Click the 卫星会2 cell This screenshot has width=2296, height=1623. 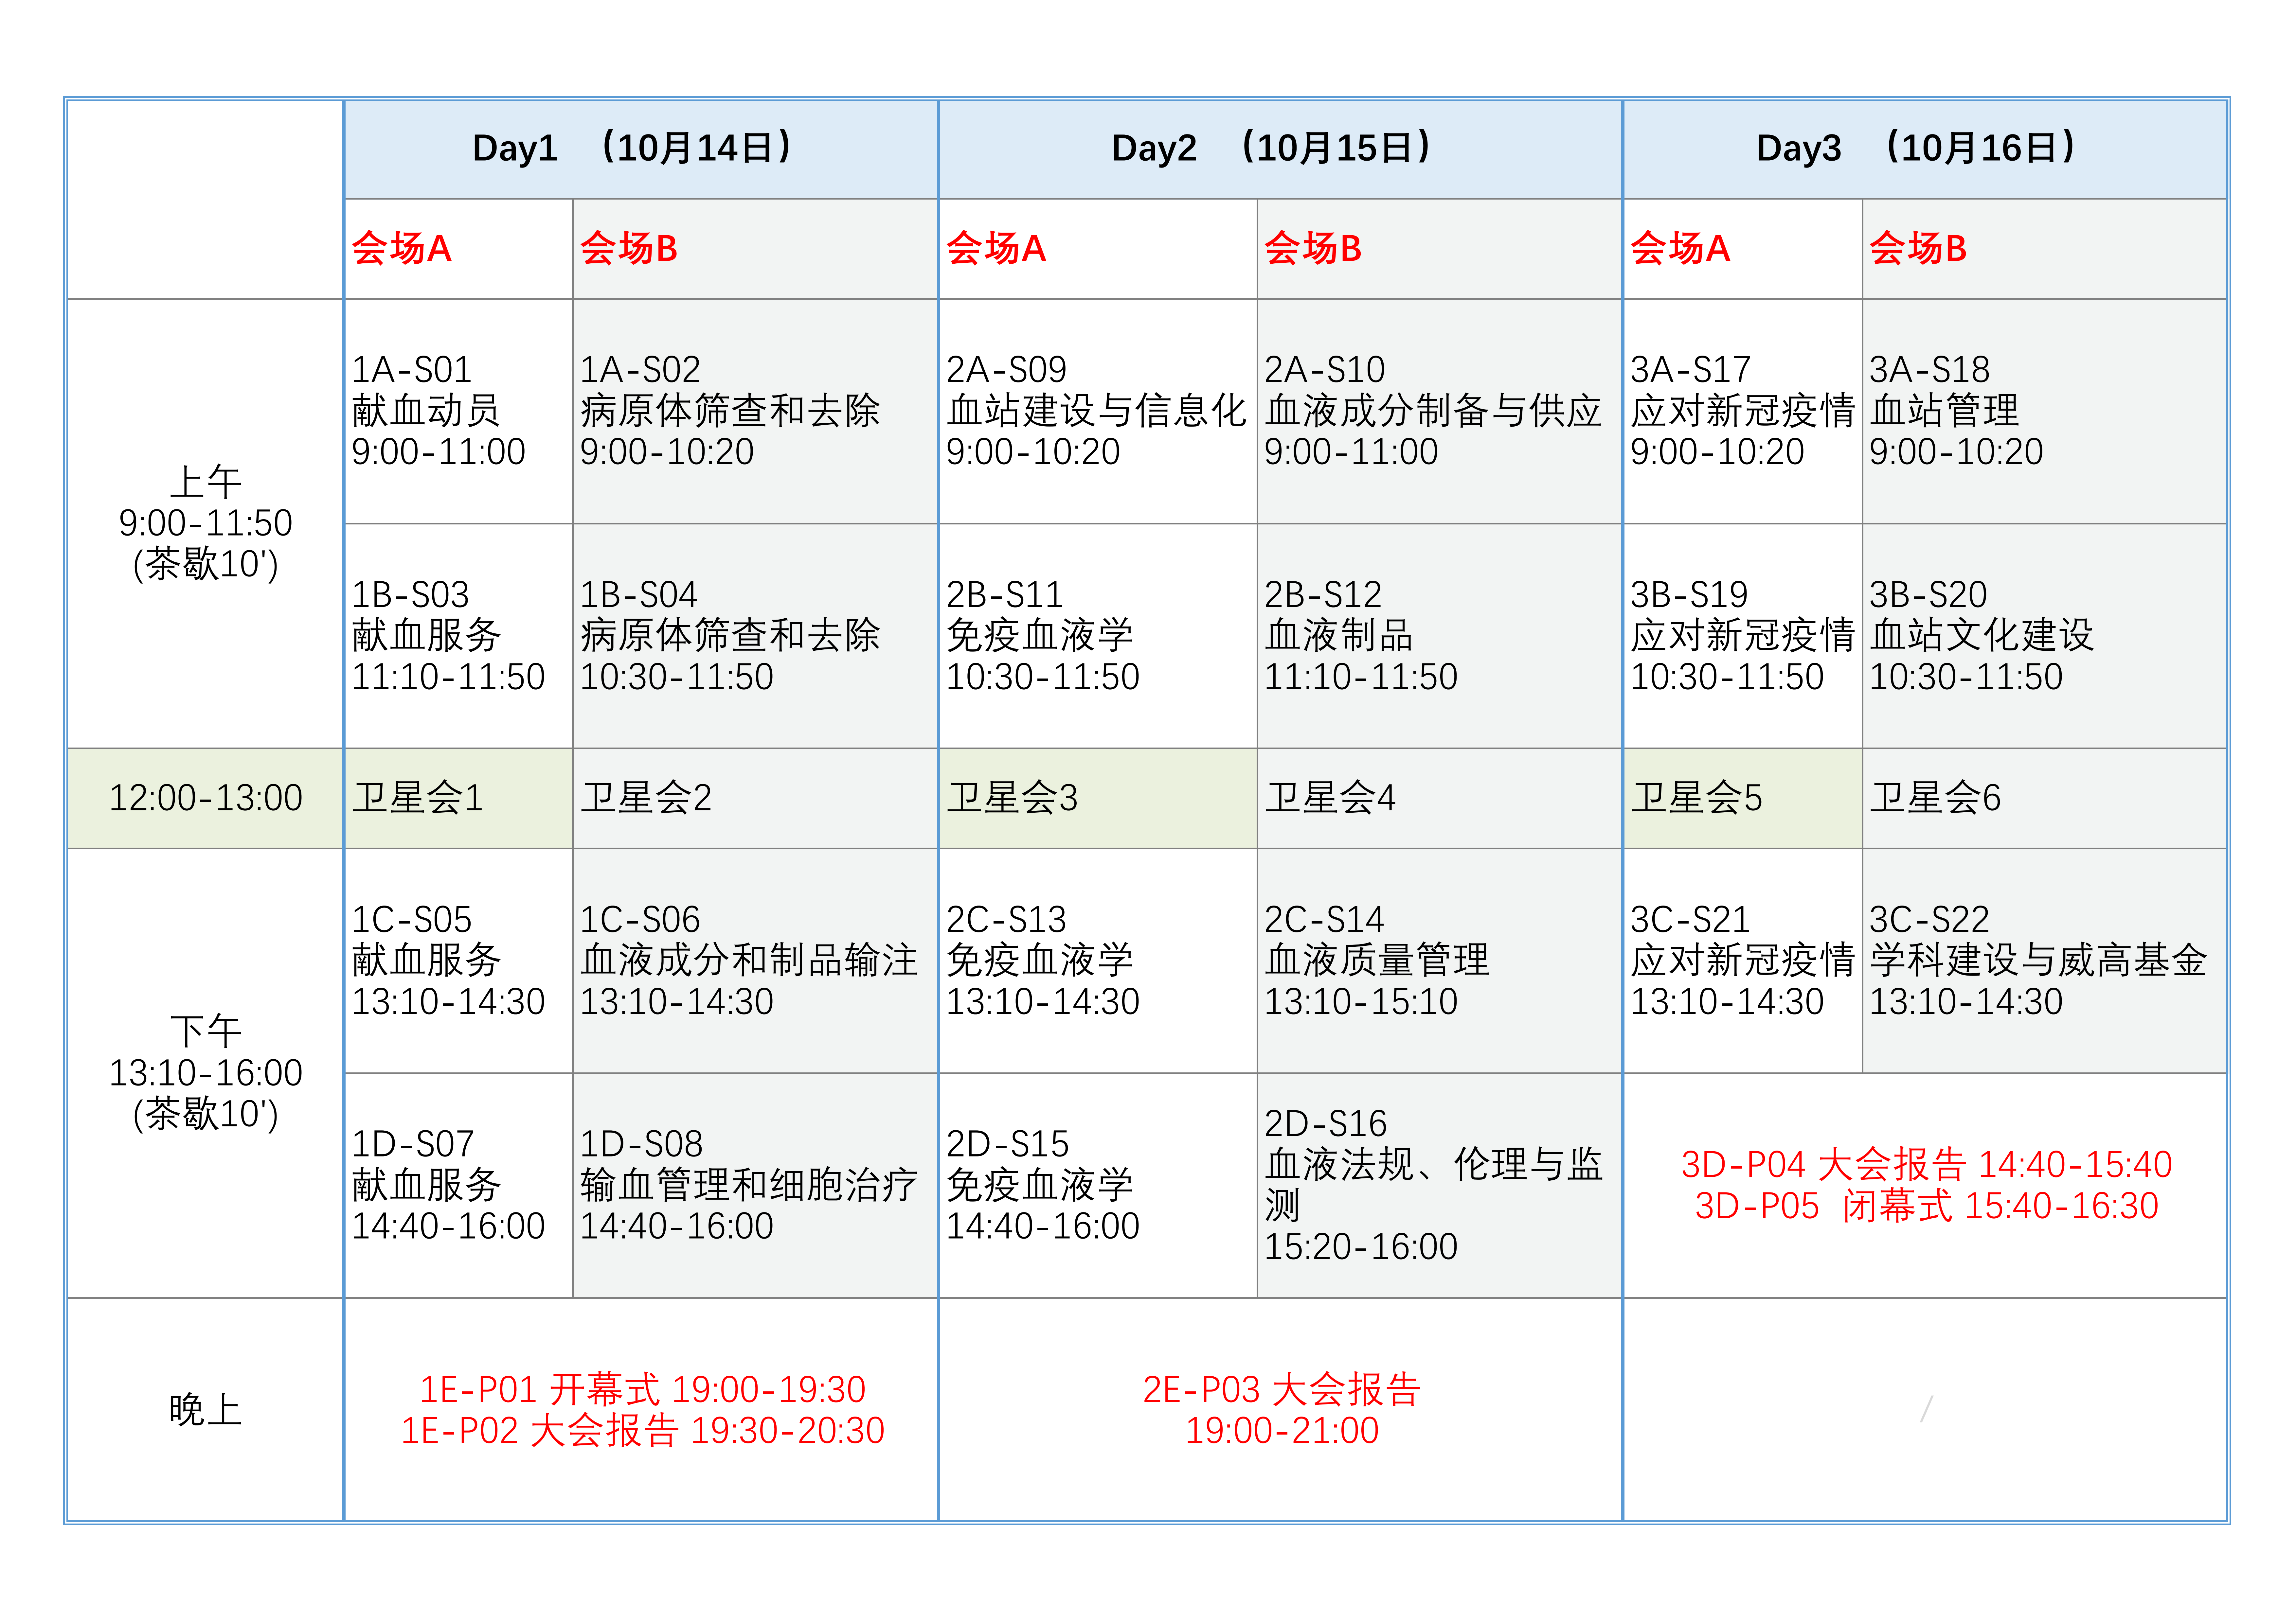click(755, 798)
